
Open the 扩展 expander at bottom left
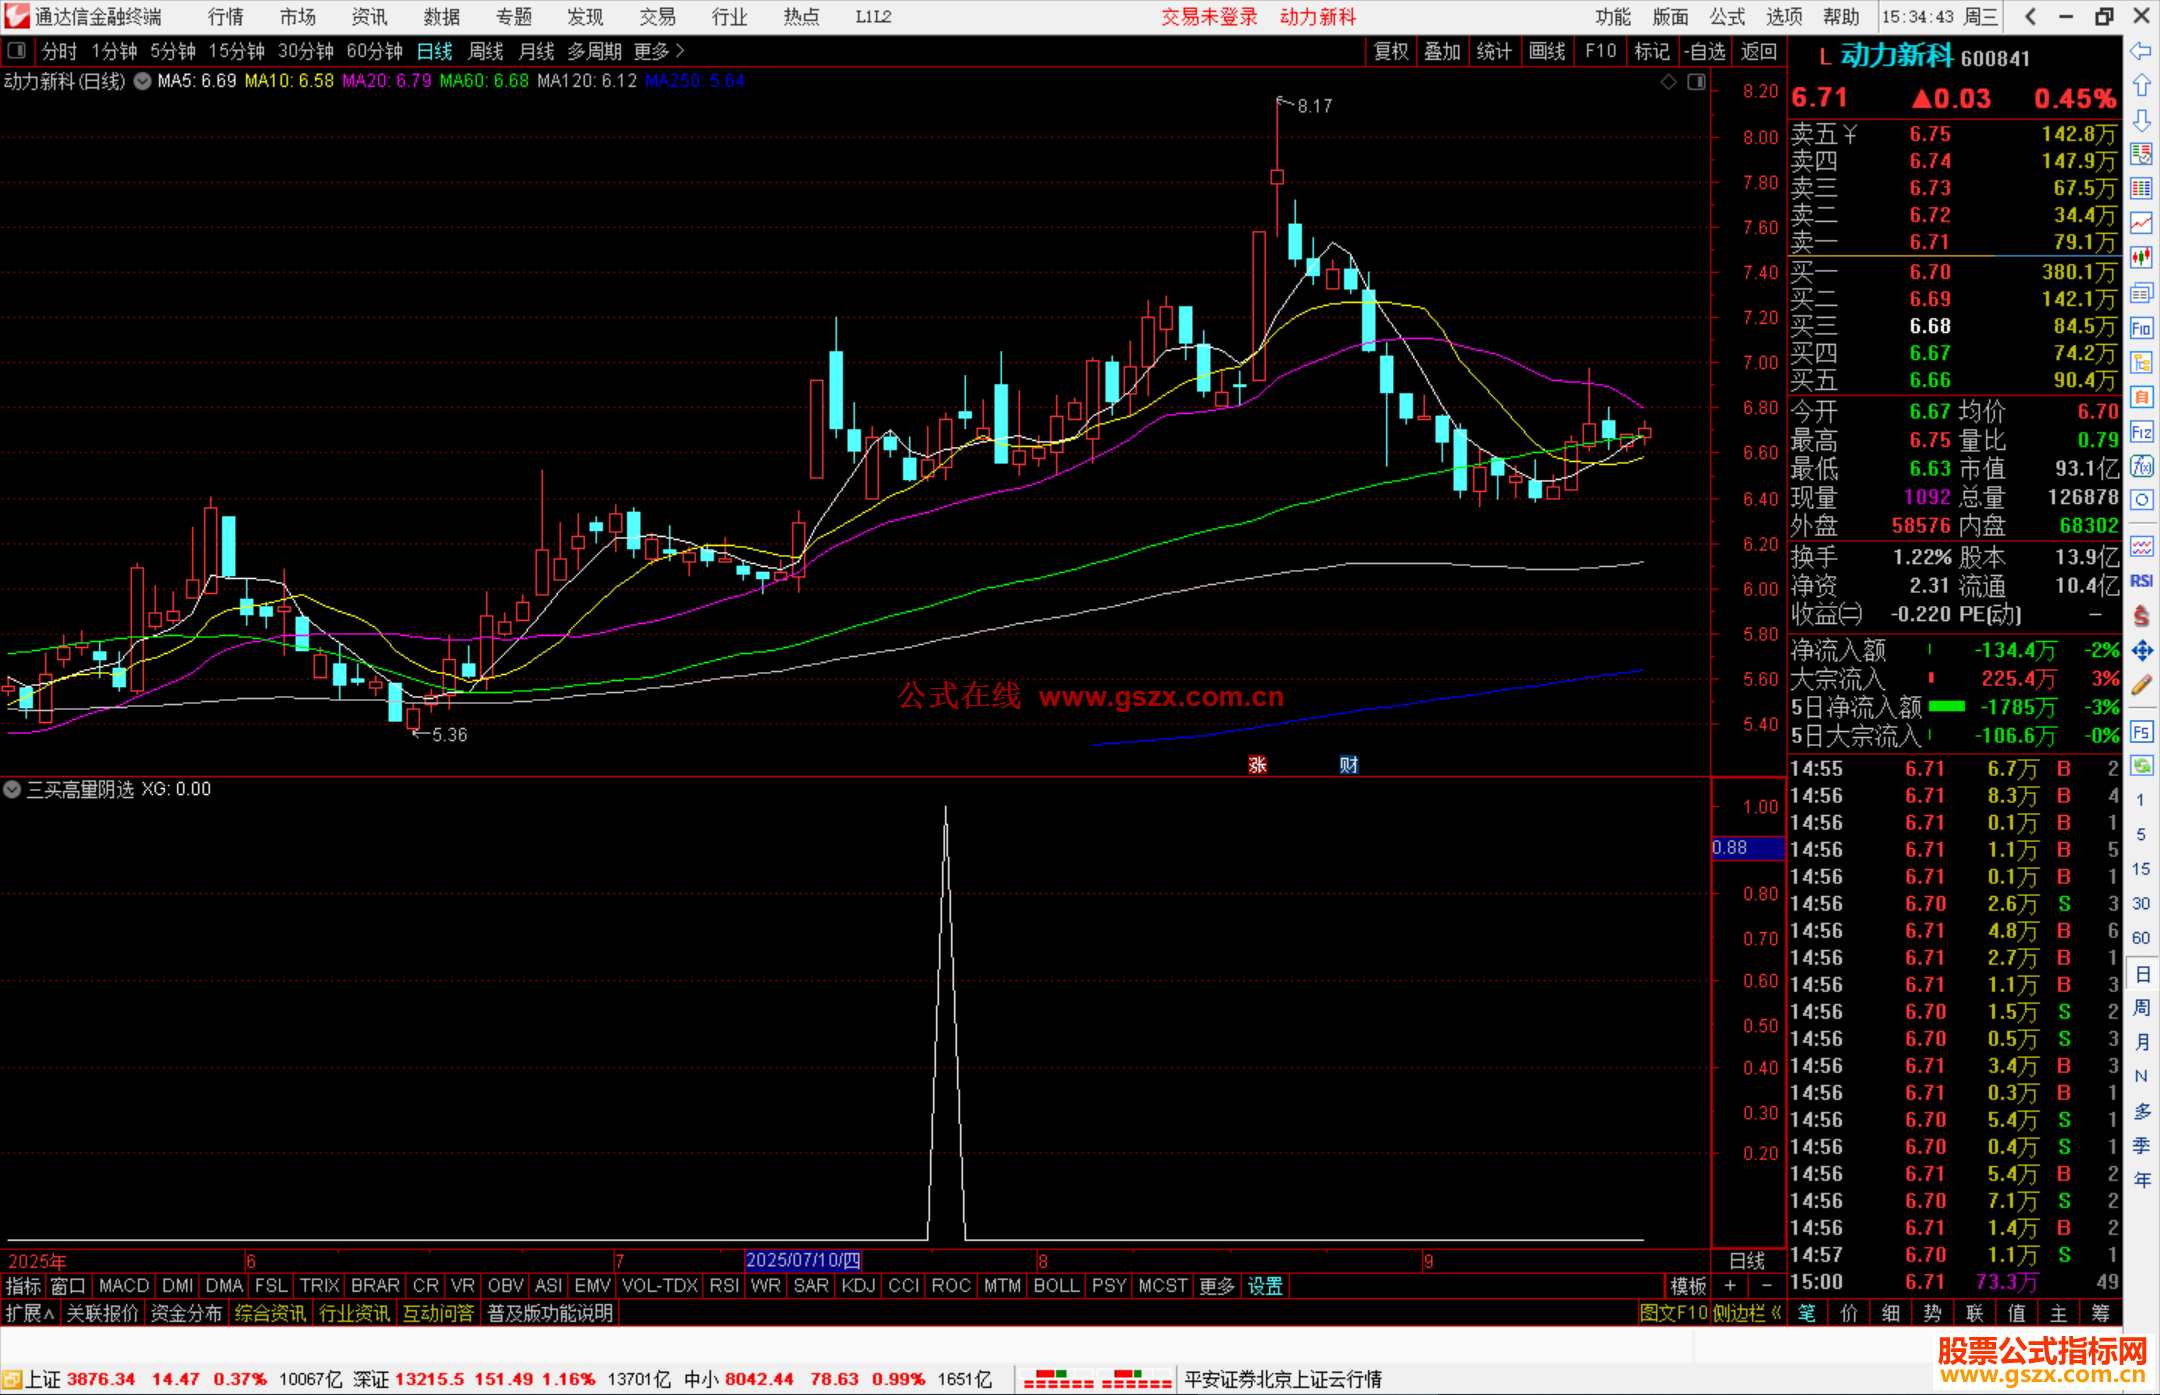click(x=30, y=1313)
